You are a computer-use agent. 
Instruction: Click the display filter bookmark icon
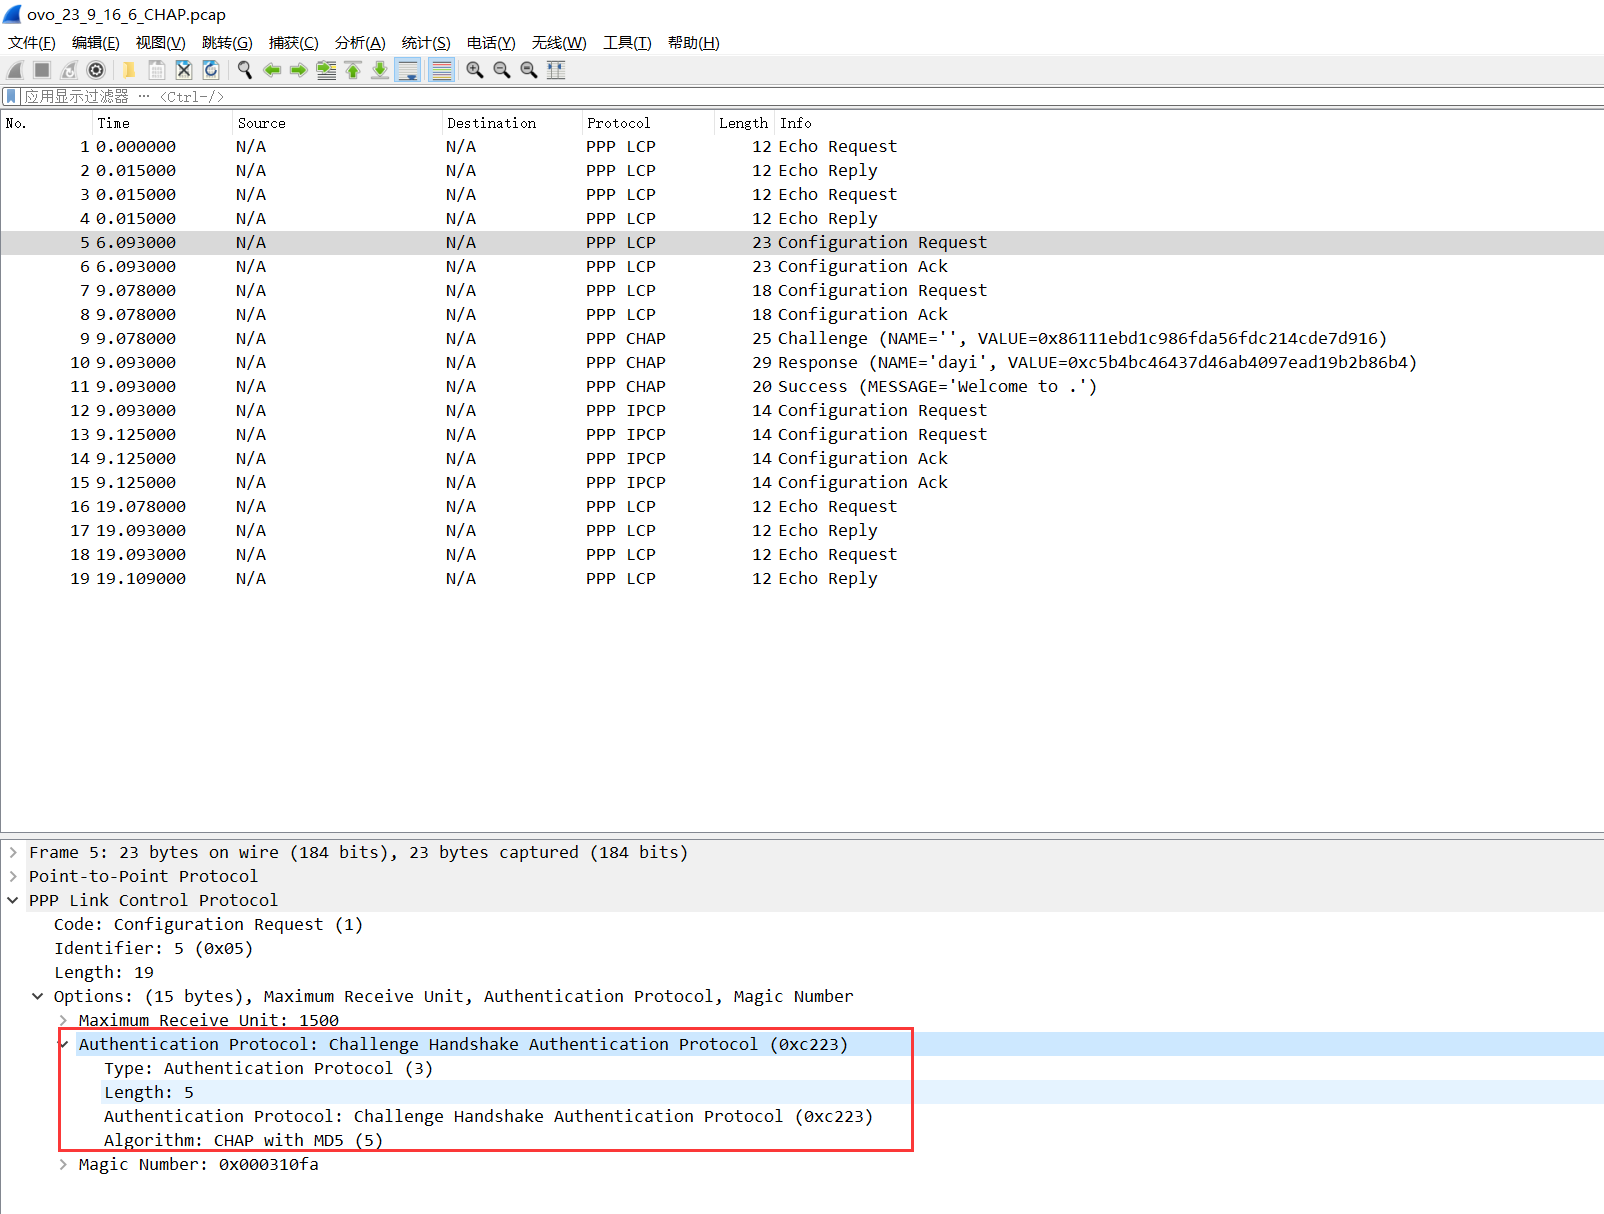pos(11,97)
